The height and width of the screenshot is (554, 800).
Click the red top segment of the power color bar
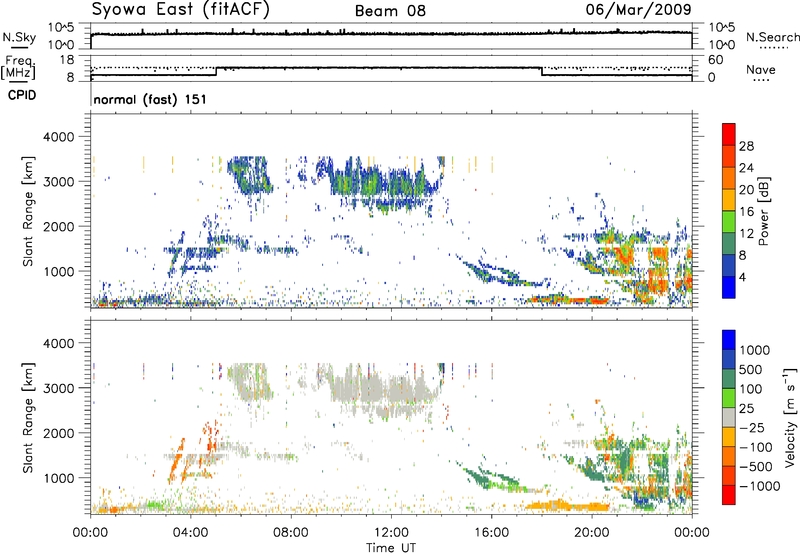click(729, 134)
